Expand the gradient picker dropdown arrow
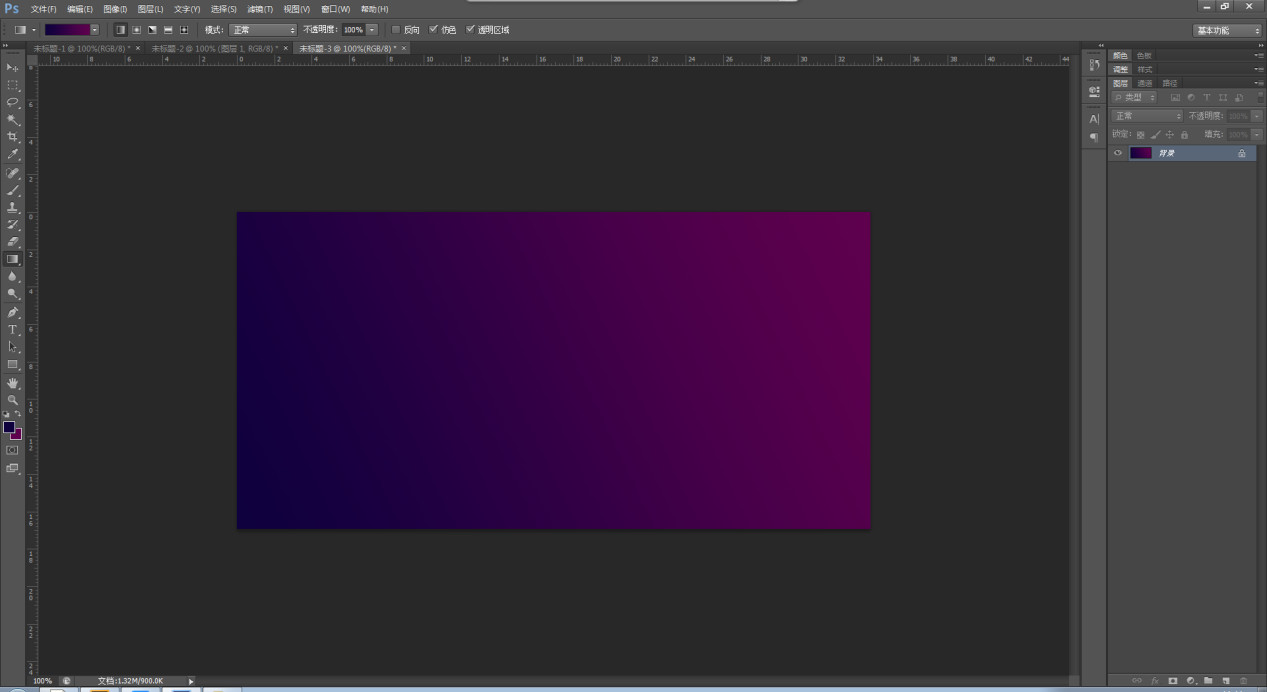1267x692 pixels. point(94,30)
